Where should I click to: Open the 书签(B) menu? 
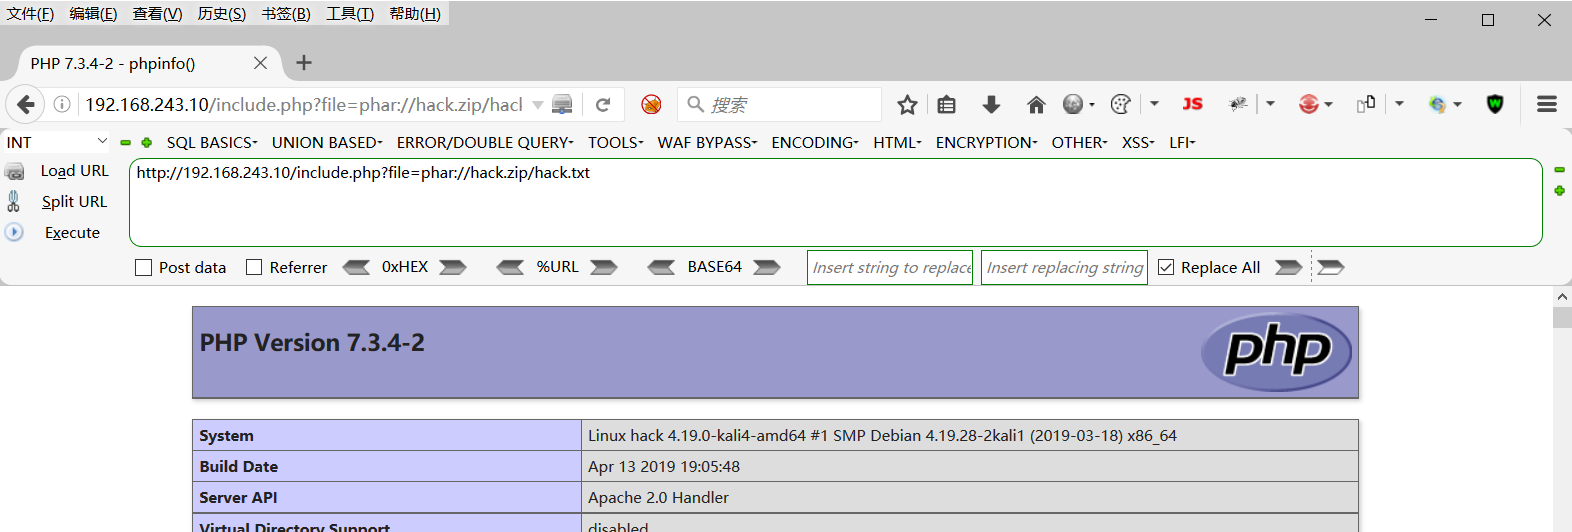[286, 13]
